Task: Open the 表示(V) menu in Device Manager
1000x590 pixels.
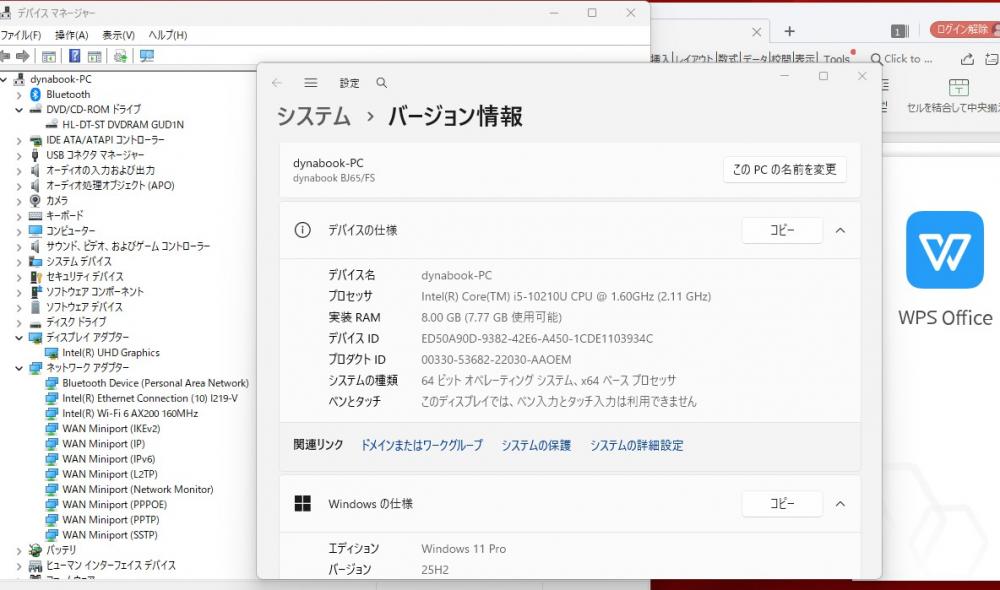Action: point(118,35)
